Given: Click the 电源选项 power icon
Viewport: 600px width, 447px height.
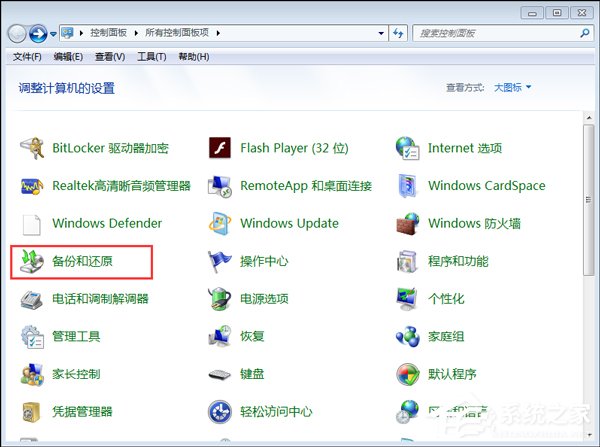Looking at the screenshot, I should click(x=221, y=298).
